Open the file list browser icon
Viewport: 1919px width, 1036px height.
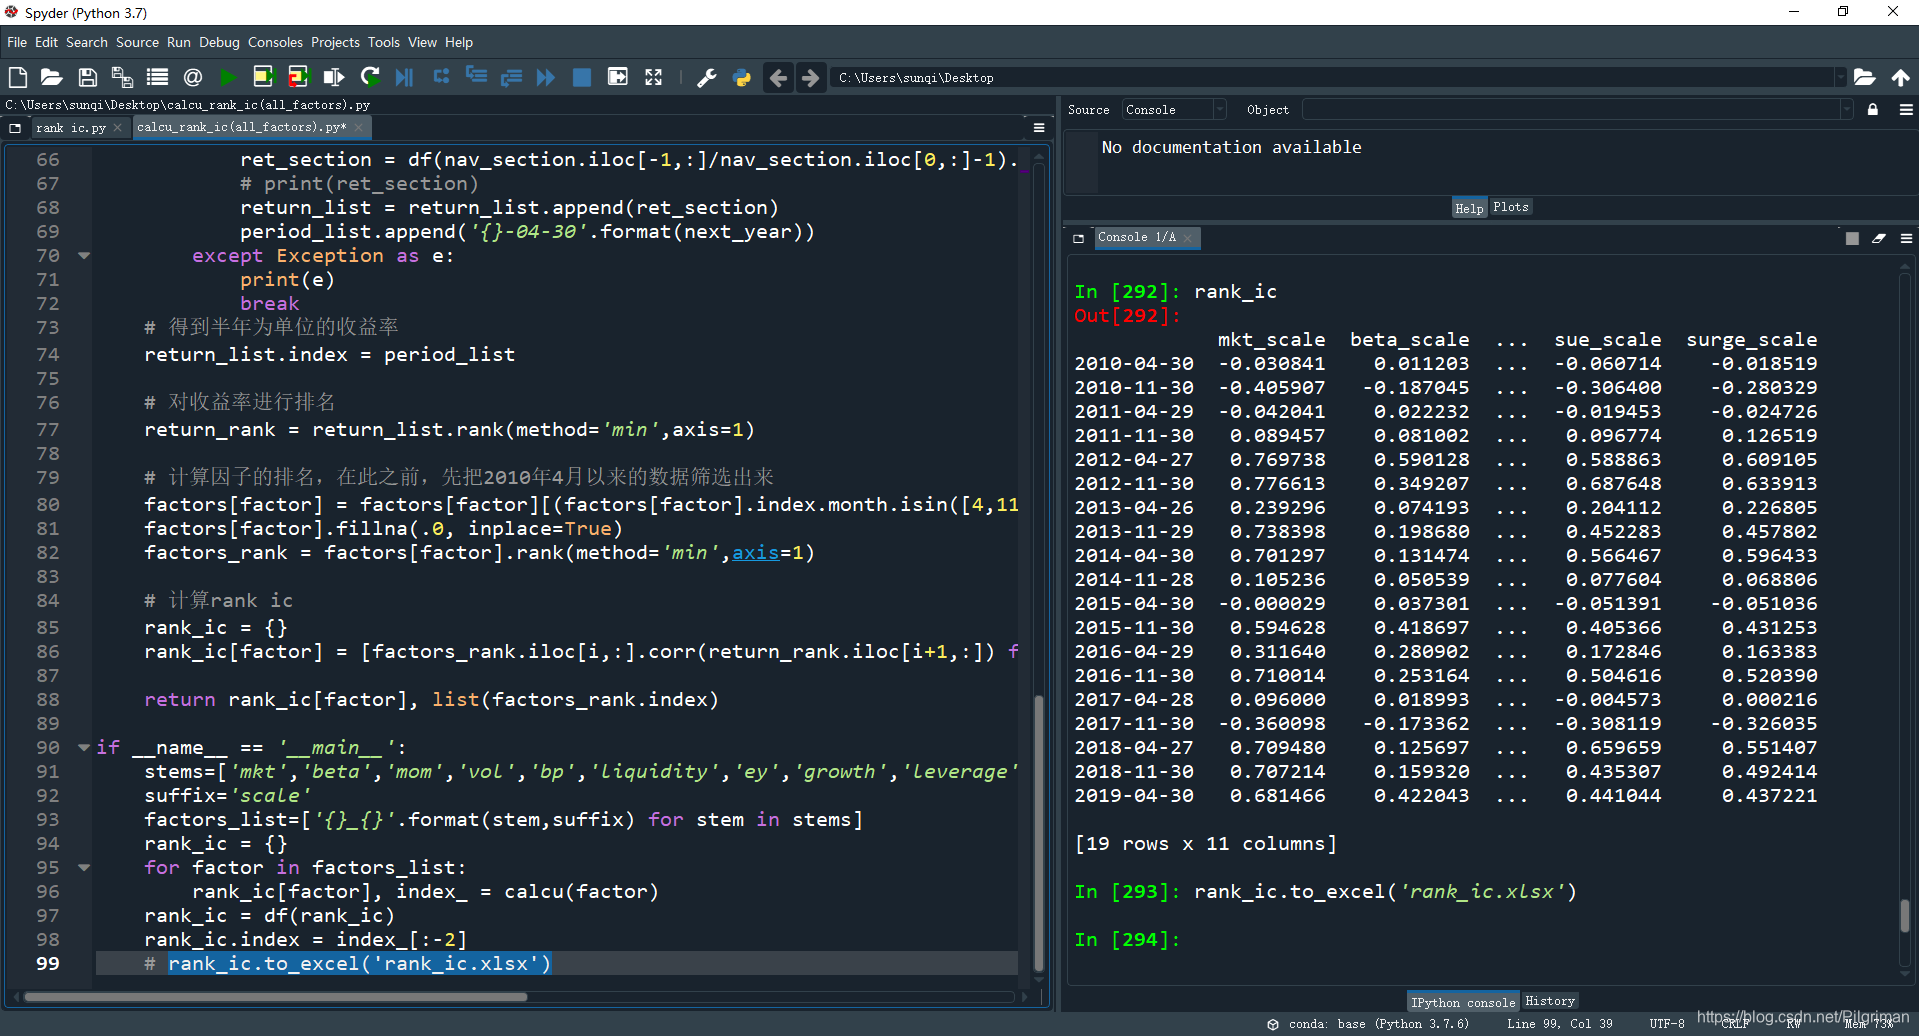157,77
